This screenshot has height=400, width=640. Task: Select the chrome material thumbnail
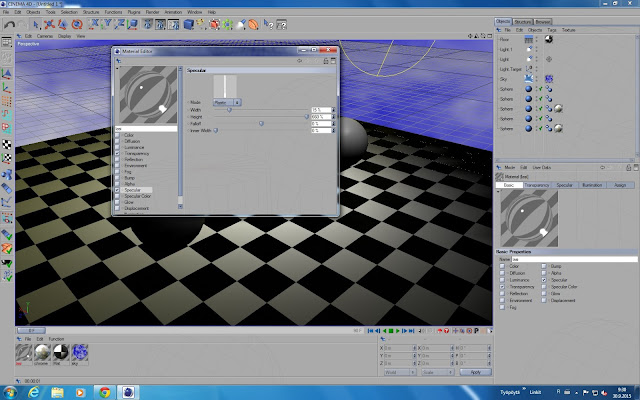(42, 352)
